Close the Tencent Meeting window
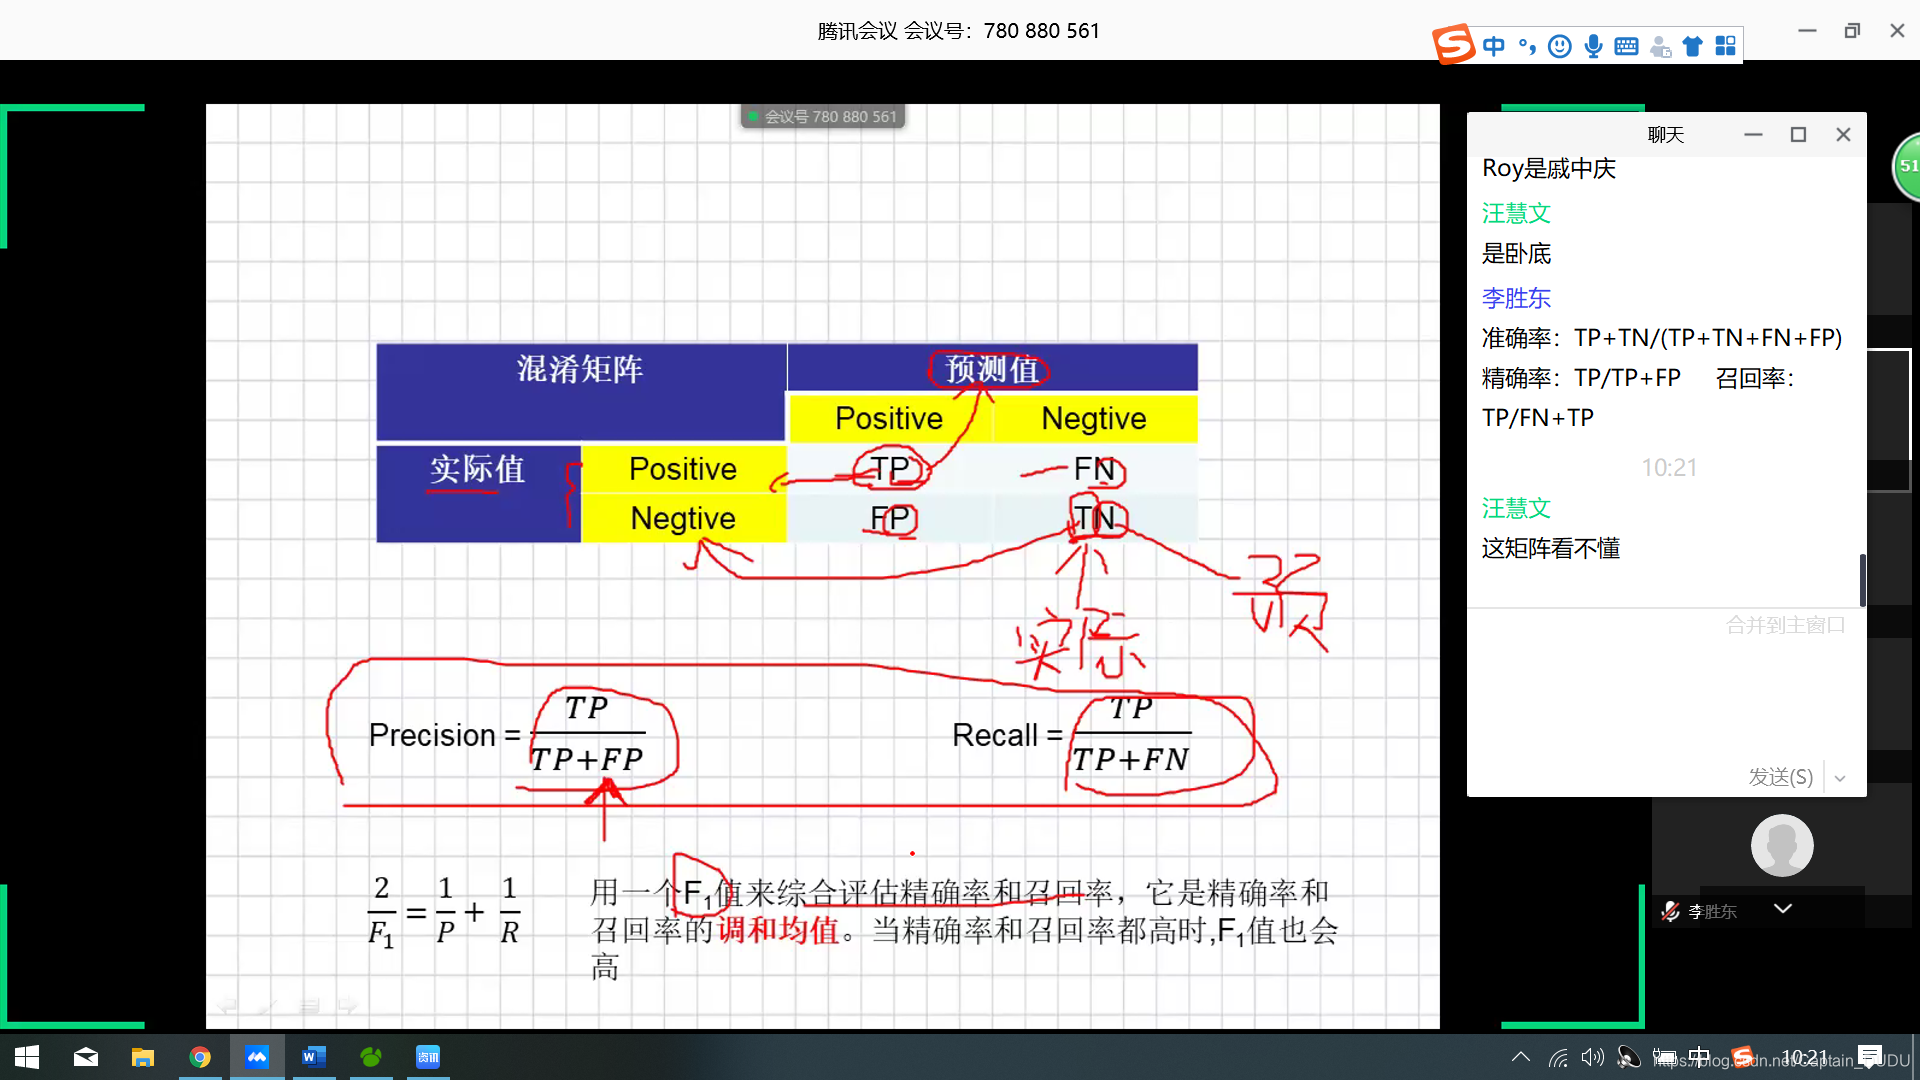This screenshot has width=1920, height=1080. click(x=1897, y=31)
